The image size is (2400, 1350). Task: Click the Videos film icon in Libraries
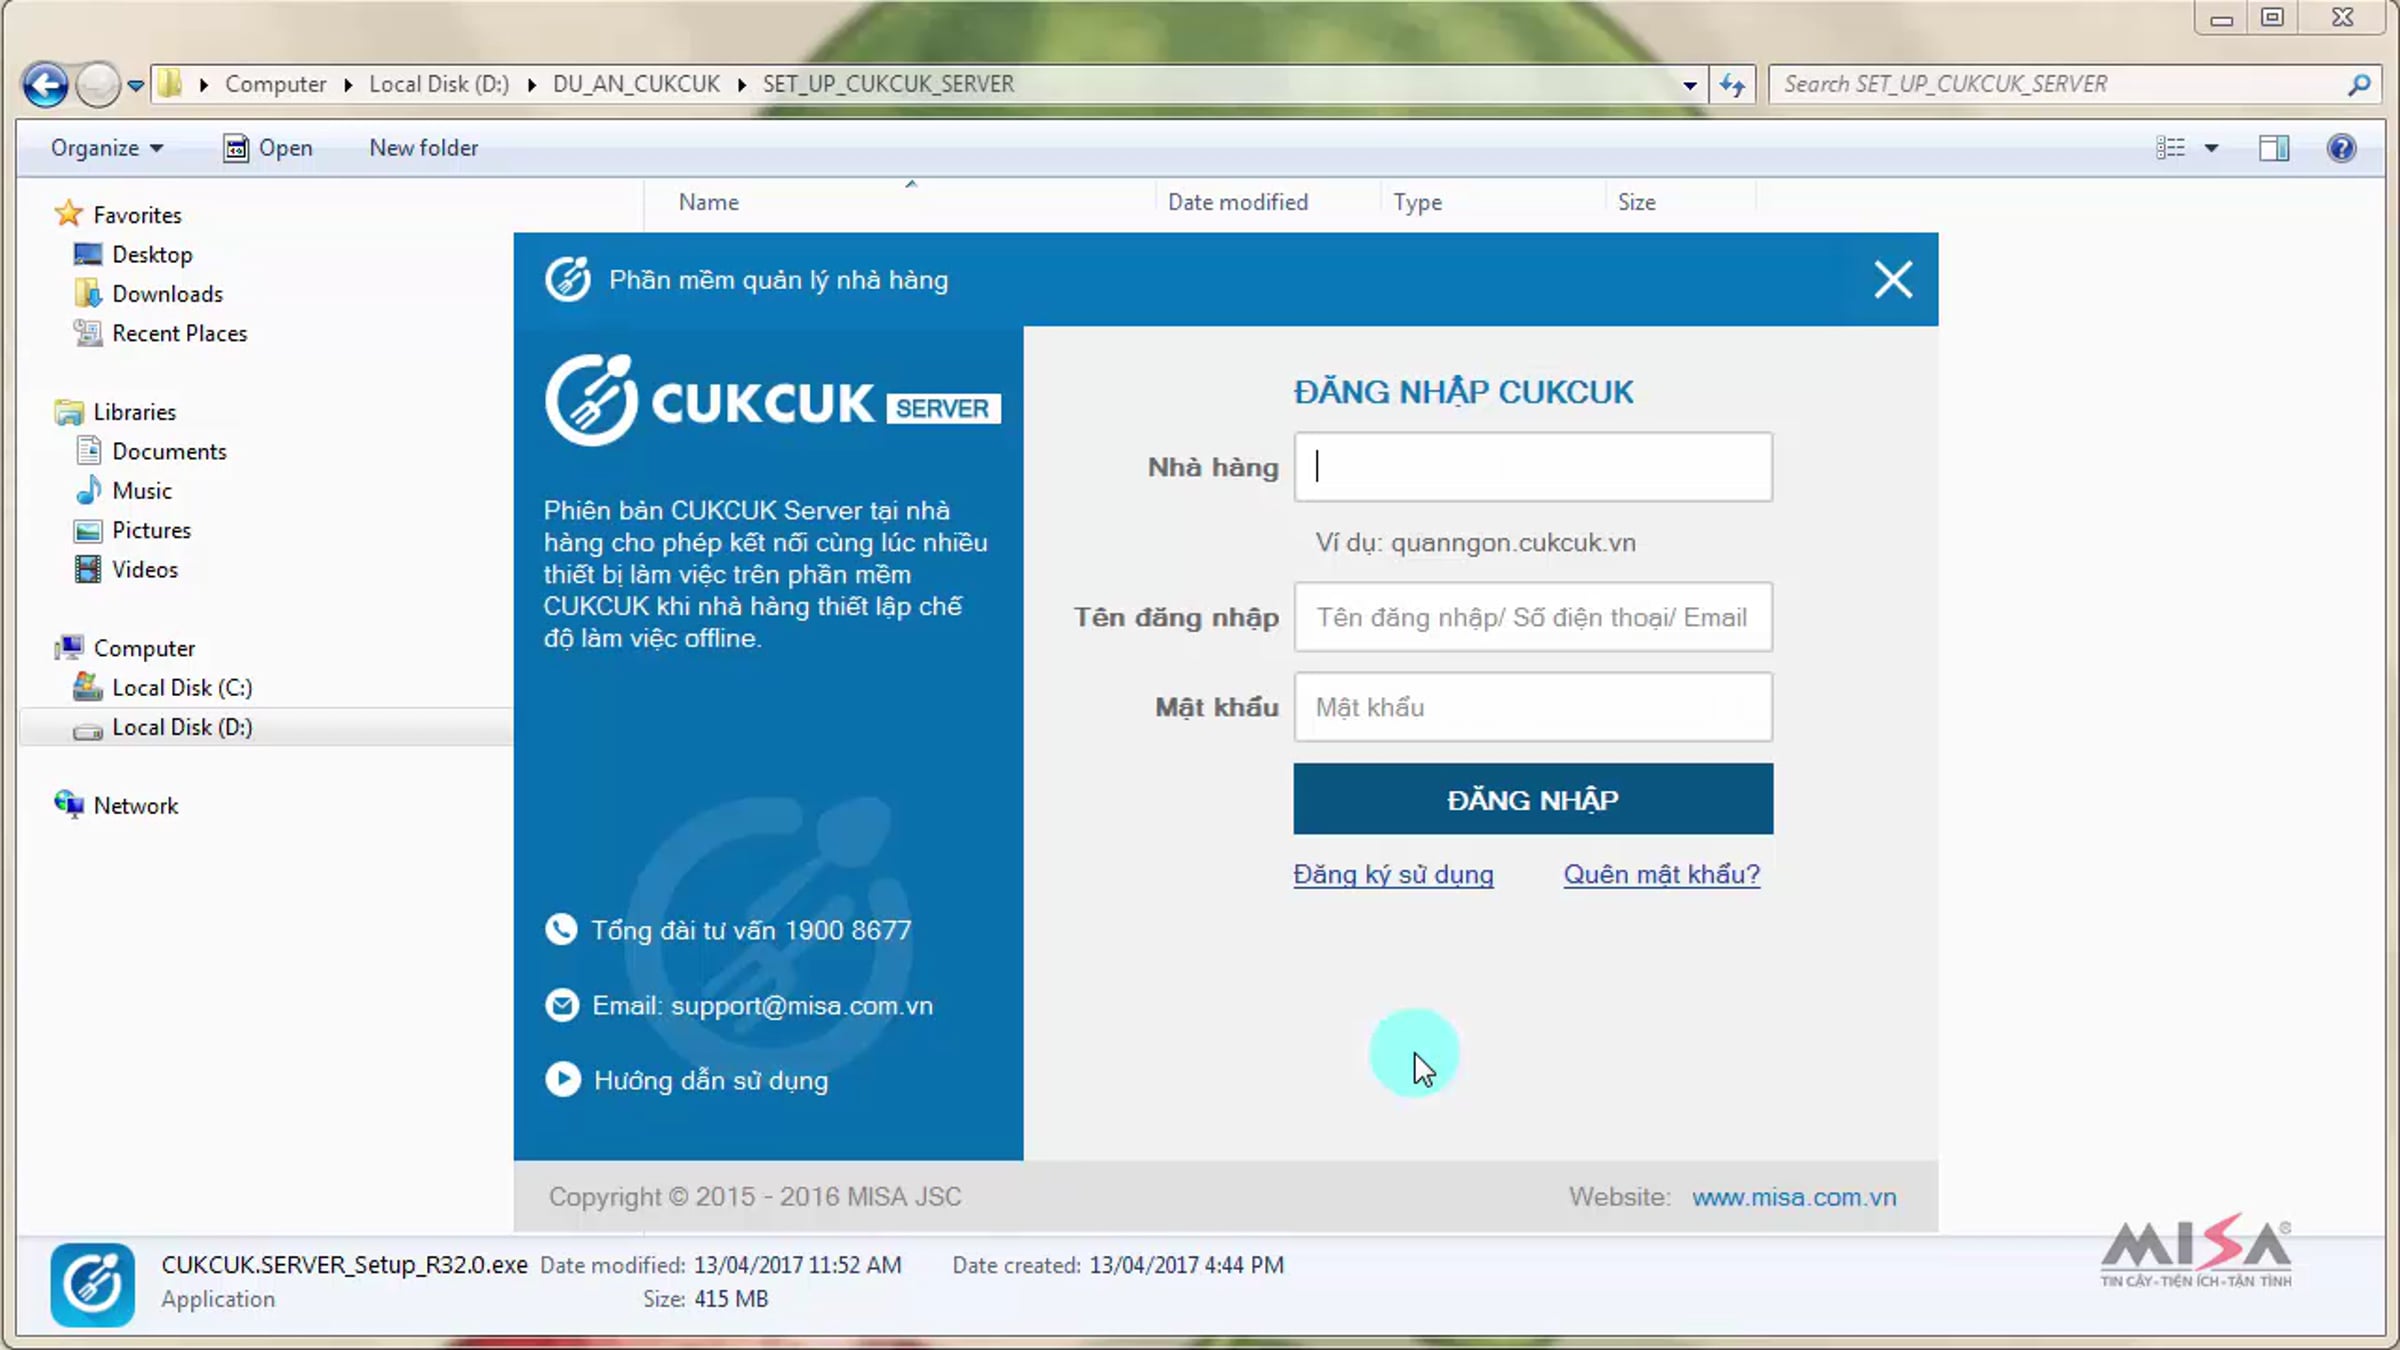(88, 569)
